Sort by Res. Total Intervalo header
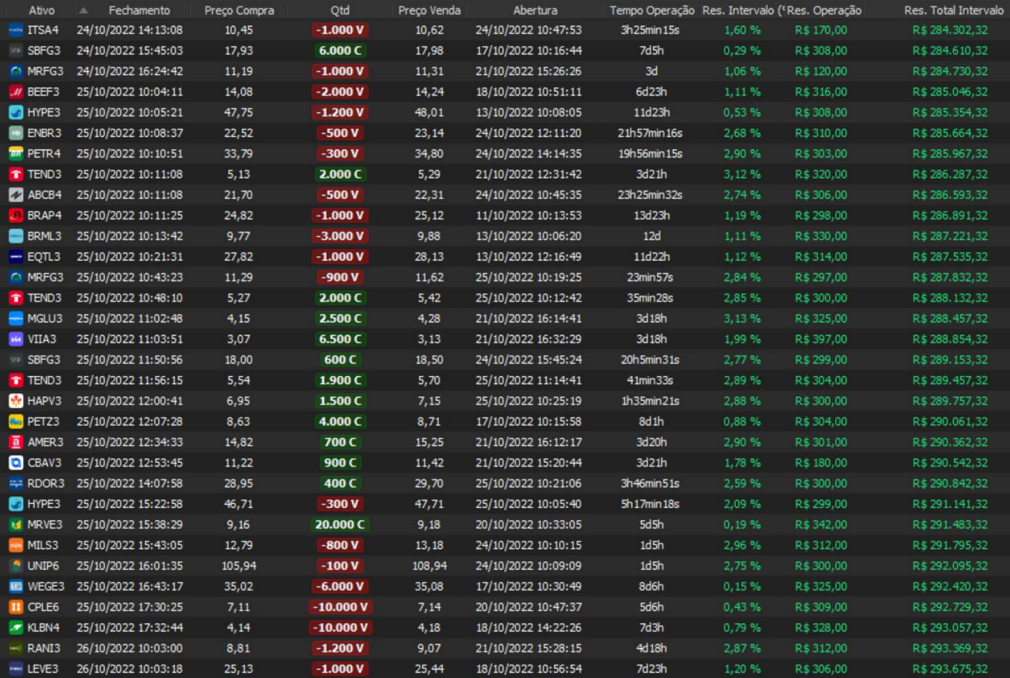 coord(953,10)
